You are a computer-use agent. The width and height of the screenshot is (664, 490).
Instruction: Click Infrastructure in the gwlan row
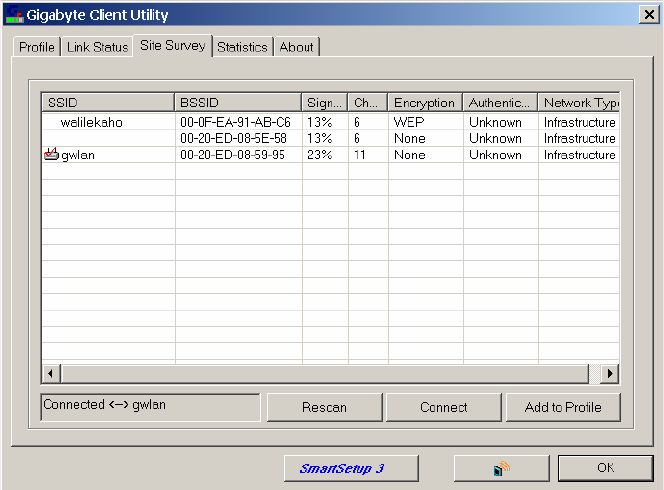pyautogui.click(x=579, y=155)
